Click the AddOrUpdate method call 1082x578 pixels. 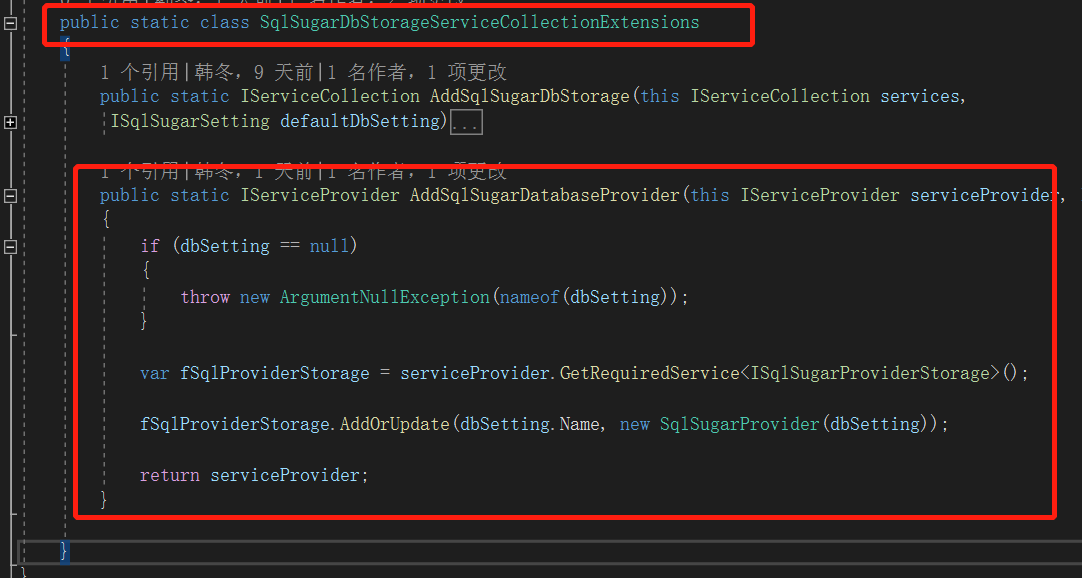(x=395, y=423)
